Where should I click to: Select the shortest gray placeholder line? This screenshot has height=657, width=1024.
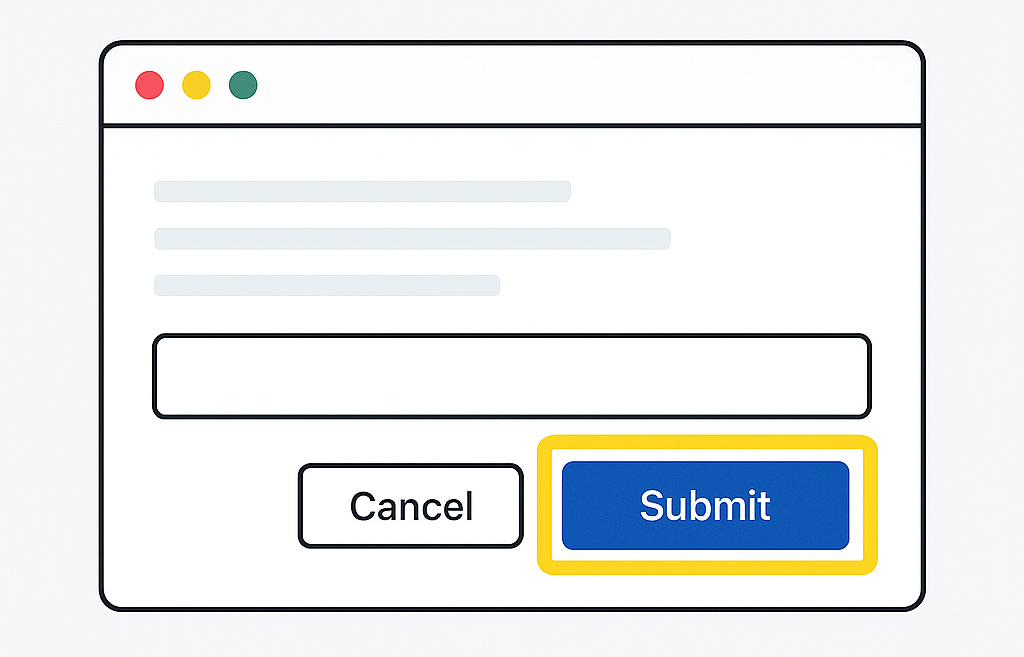tap(327, 285)
